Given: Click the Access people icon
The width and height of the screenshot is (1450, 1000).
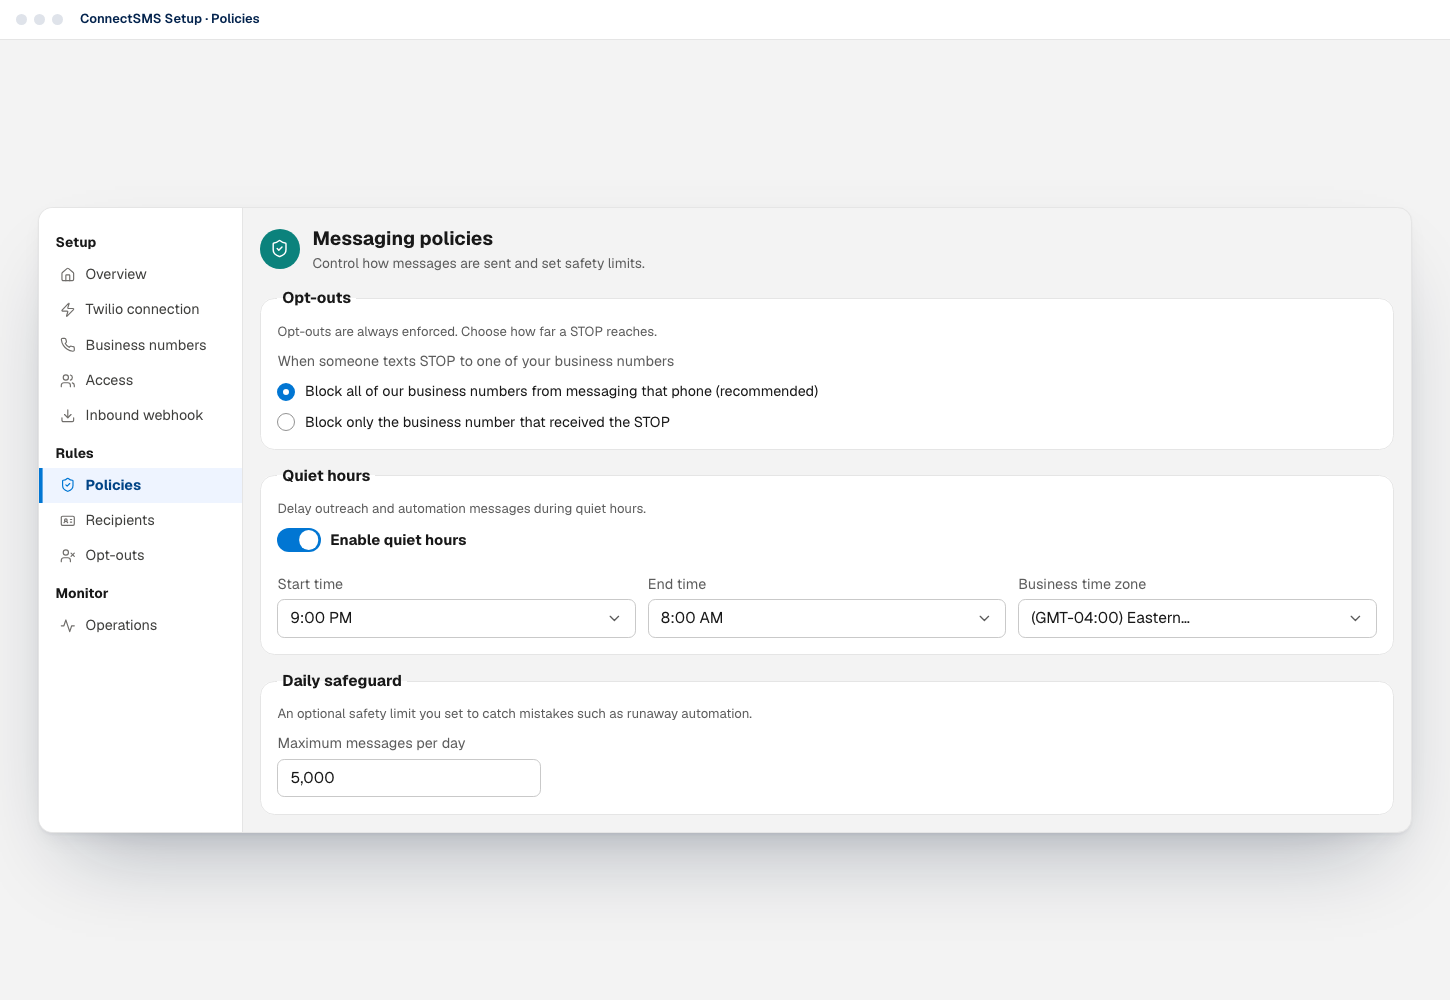Looking at the screenshot, I should pos(68,381).
